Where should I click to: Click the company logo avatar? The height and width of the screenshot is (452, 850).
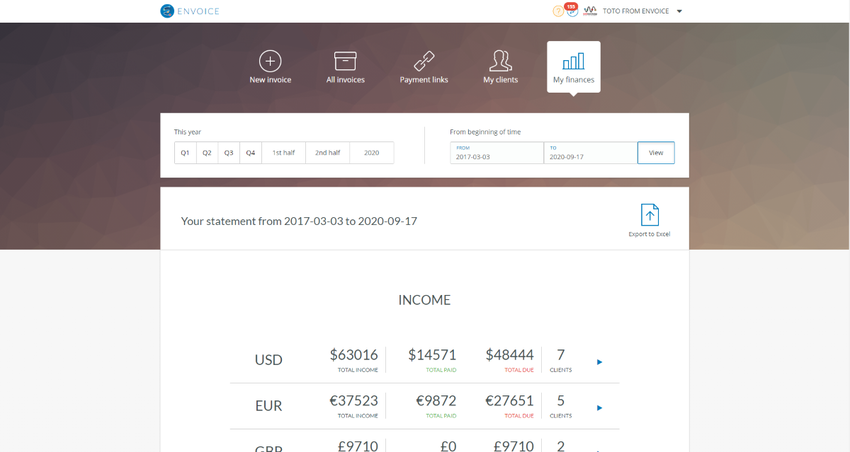pos(590,11)
